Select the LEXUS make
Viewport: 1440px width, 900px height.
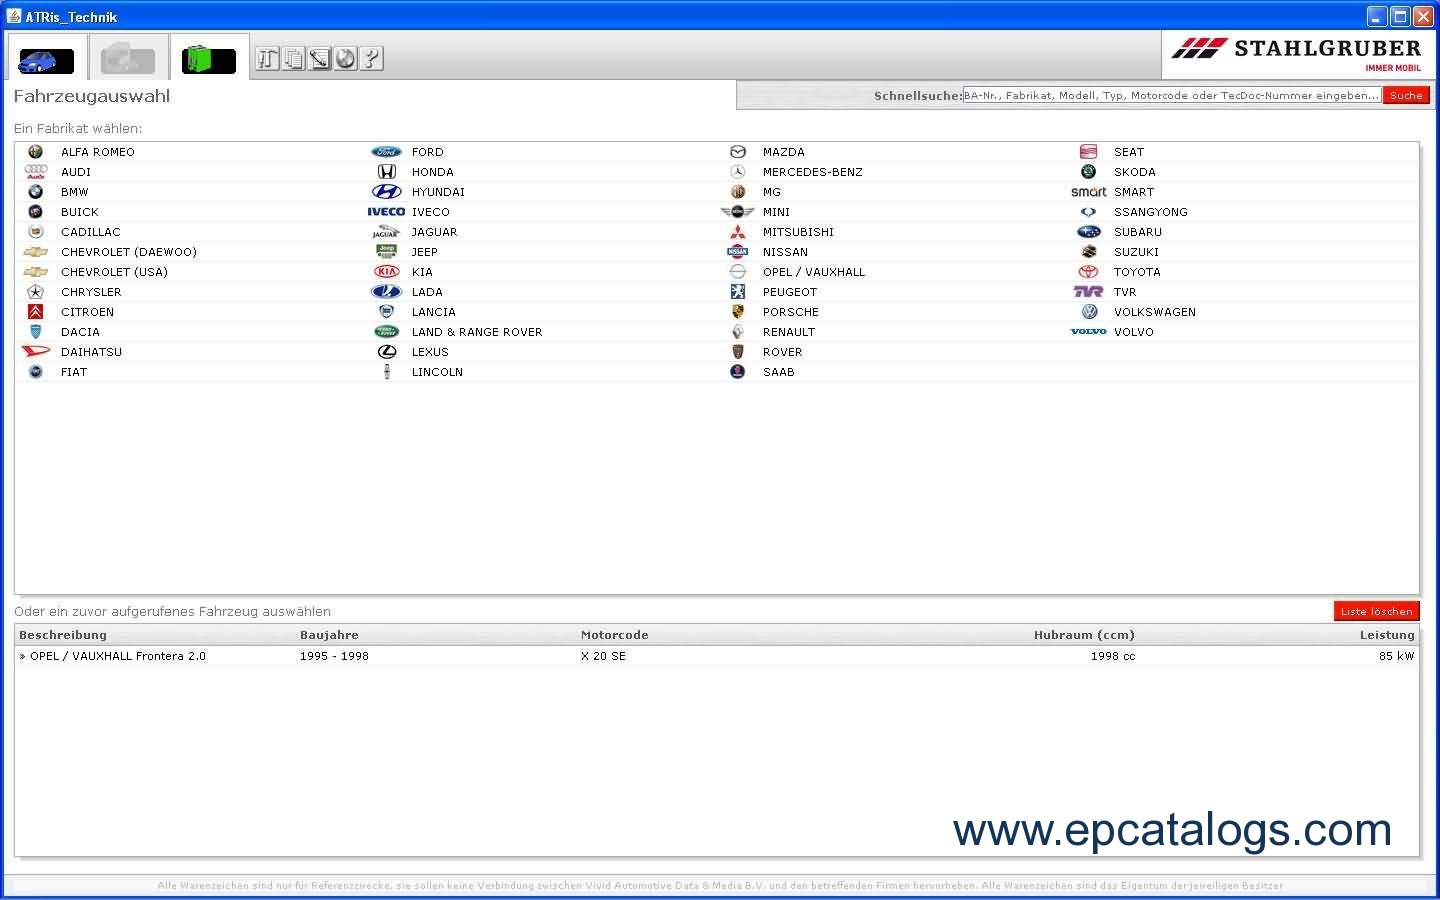coord(430,352)
